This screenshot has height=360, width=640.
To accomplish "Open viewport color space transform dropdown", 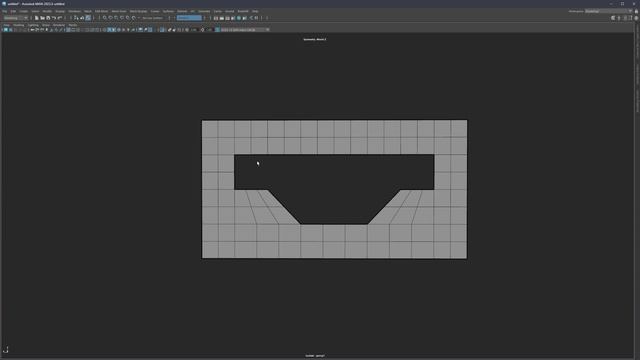I will tap(245, 30).
